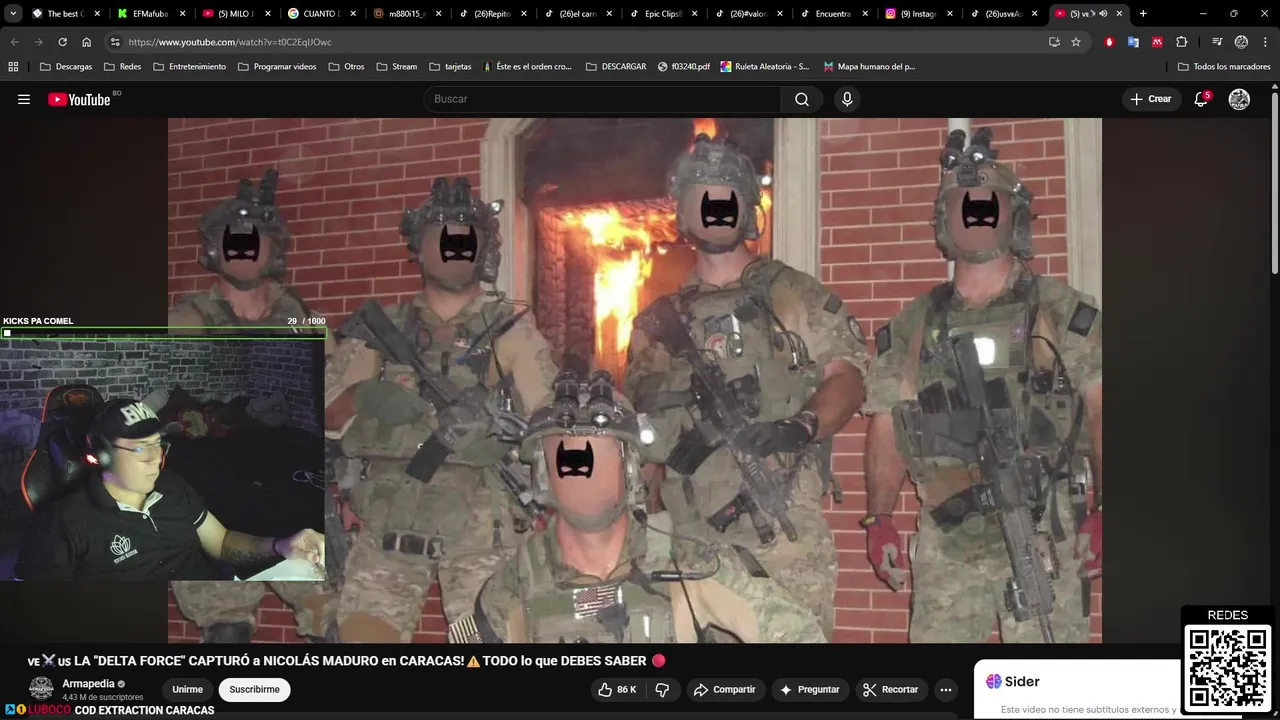The image size is (1280, 720).
Task: View site information icon in address bar
Action: point(115,42)
